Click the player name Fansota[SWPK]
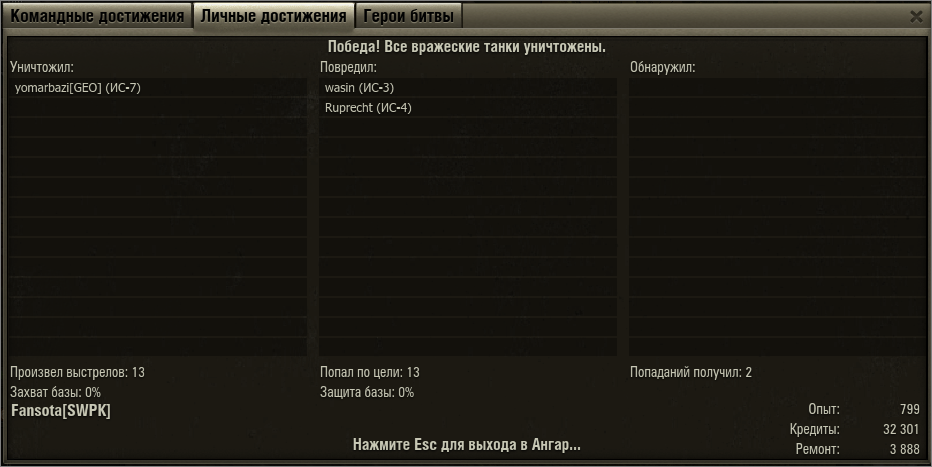The height and width of the screenshot is (467, 932). pos(61,411)
